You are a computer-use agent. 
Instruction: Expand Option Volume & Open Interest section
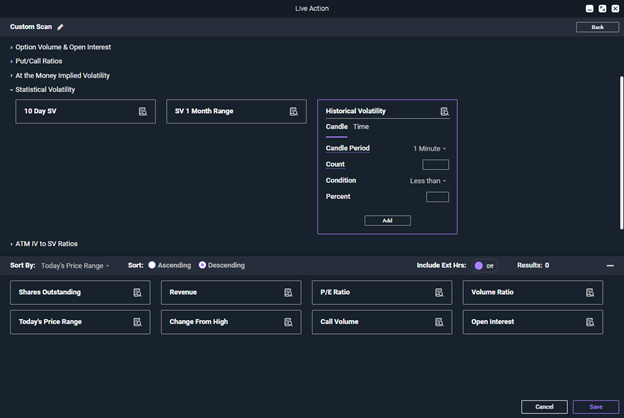click(x=60, y=47)
